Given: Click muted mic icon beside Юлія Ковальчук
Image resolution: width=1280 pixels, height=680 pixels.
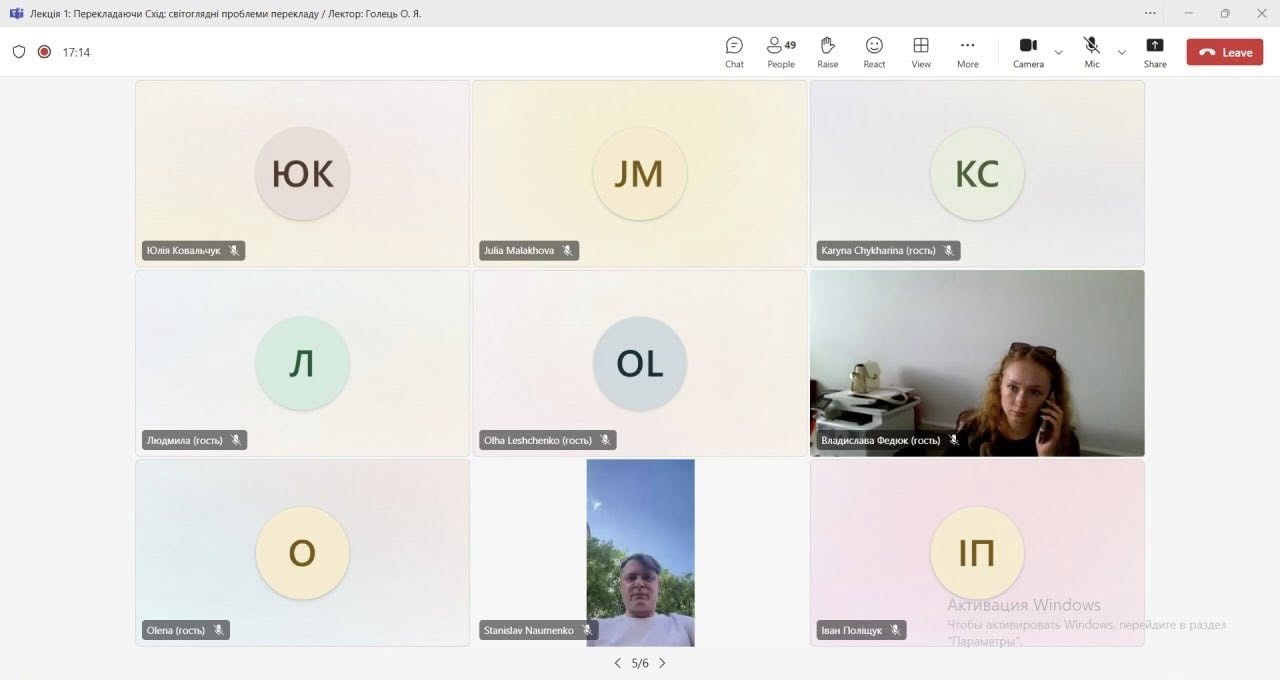Looking at the screenshot, I should coord(234,251).
